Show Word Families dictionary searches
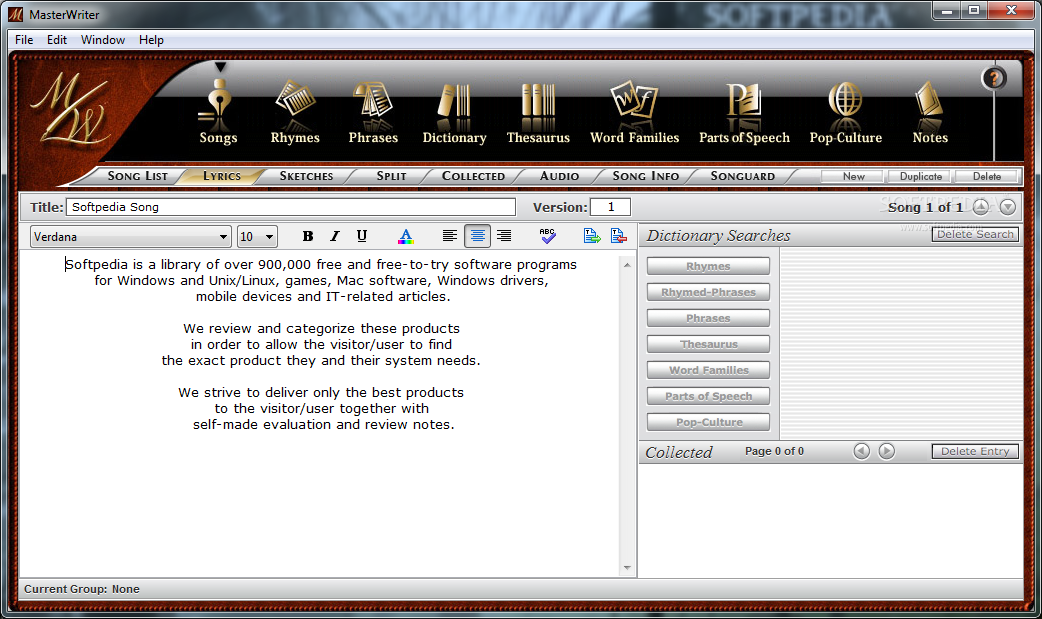This screenshot has height=619, width=1042. pyautogui.click(x=708, y=370)
